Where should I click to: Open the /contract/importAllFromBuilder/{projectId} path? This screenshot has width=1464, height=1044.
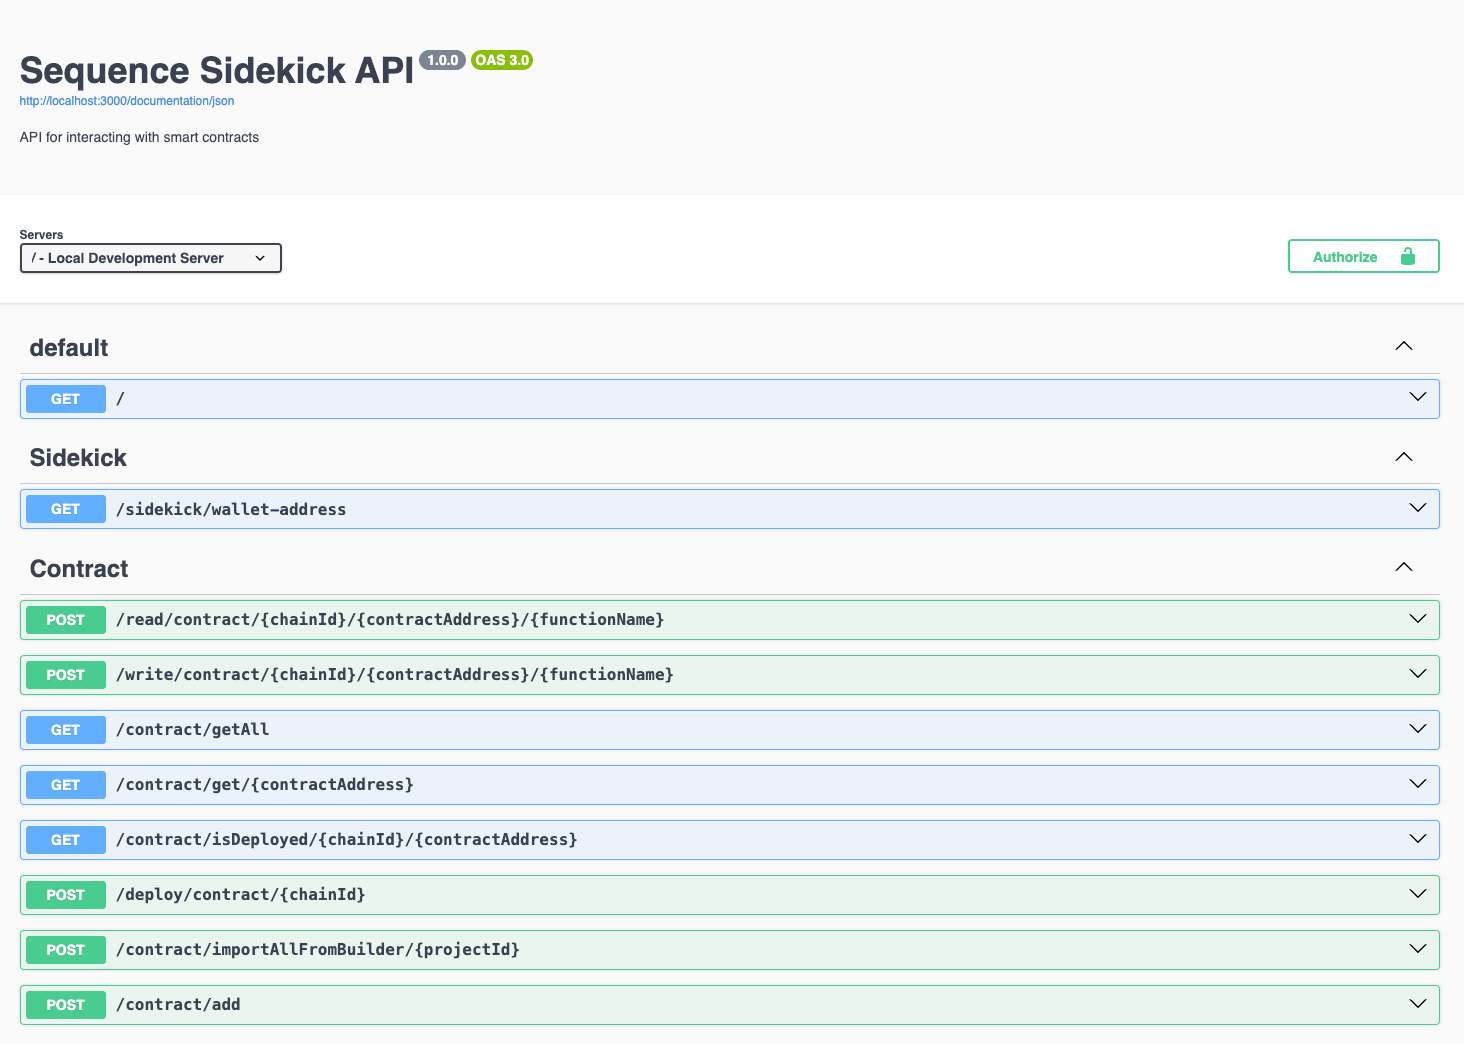point(318,950)
